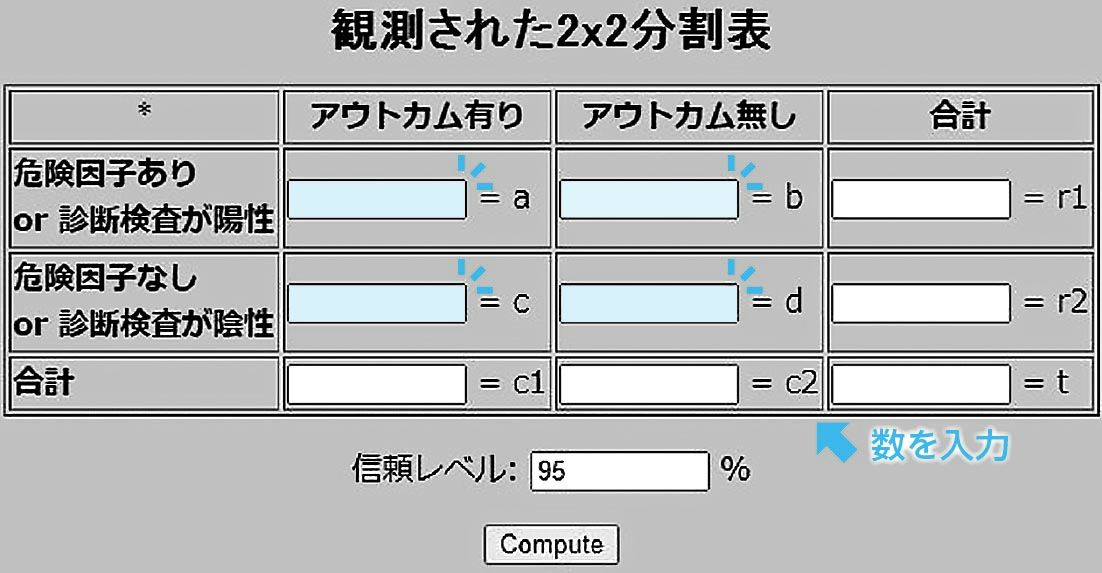Click the 合計 column header
1102x573 pixels.
tap(960, 116)
